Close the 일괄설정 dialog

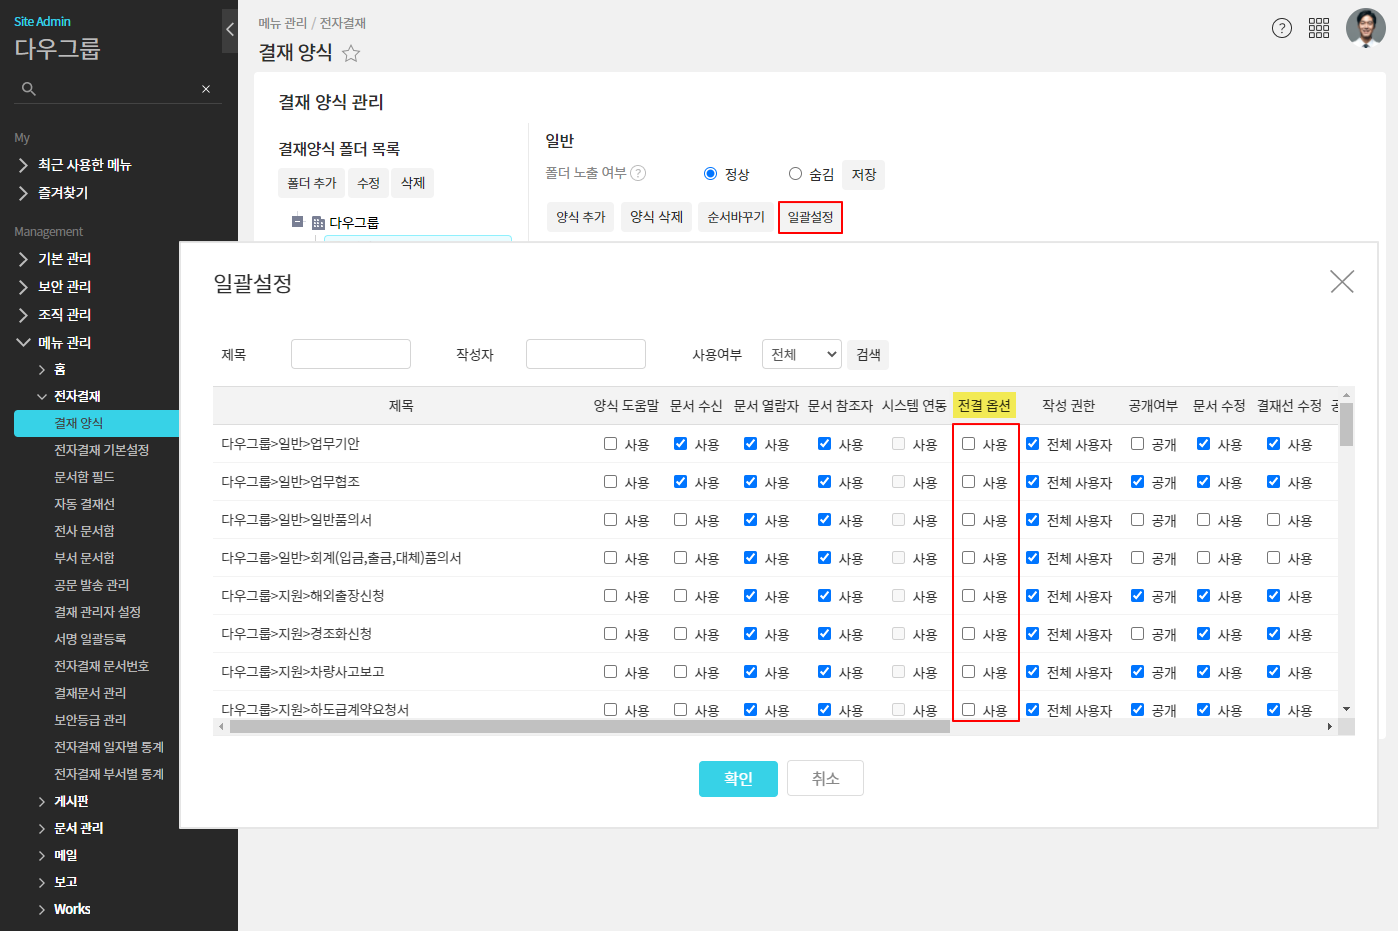tap(1342, 282)
